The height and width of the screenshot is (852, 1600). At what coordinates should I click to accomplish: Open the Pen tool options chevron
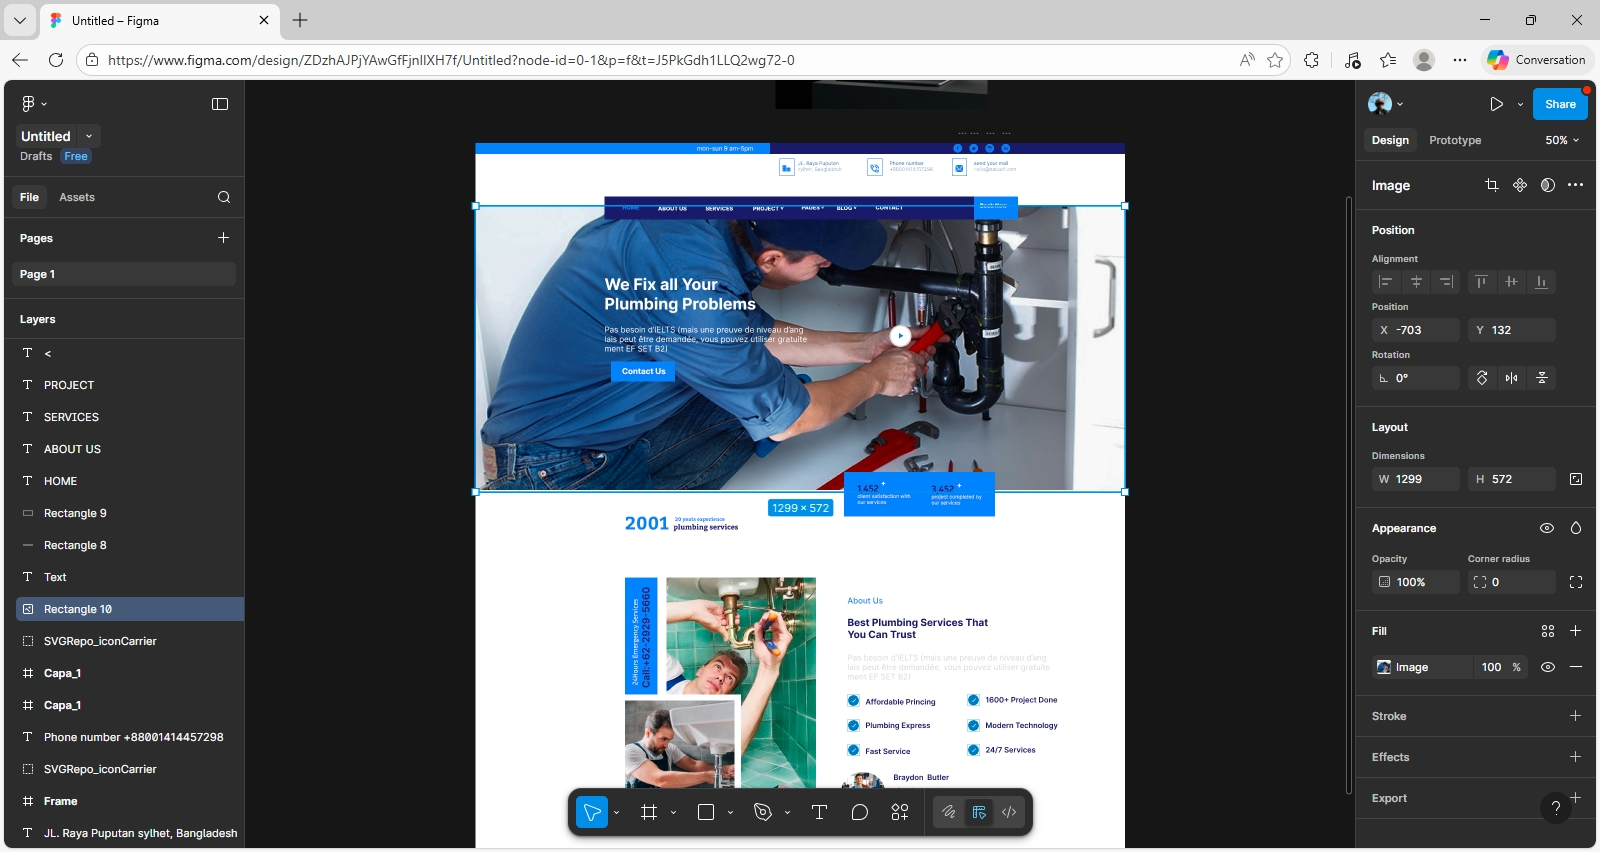[x=787, y=812]
